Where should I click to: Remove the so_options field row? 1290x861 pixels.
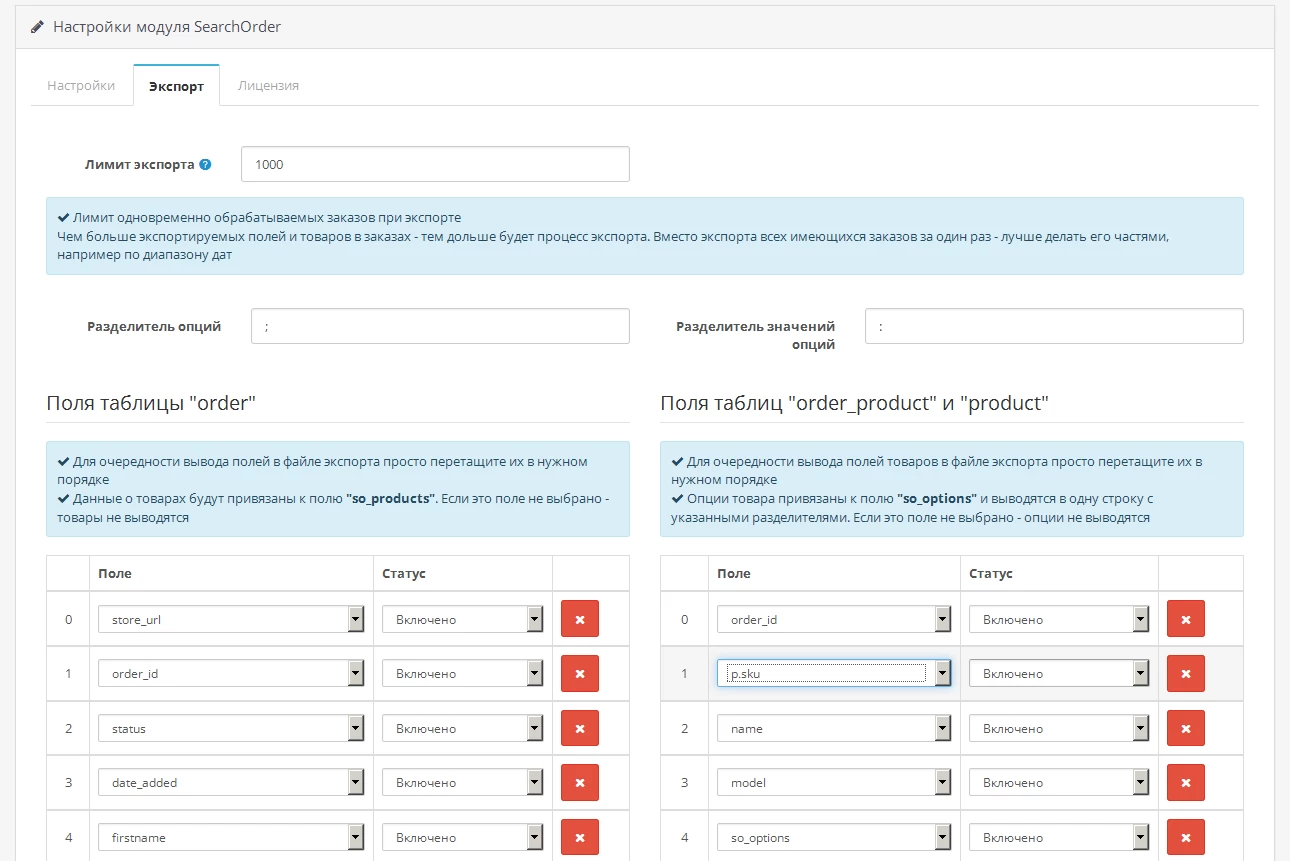1186,837
